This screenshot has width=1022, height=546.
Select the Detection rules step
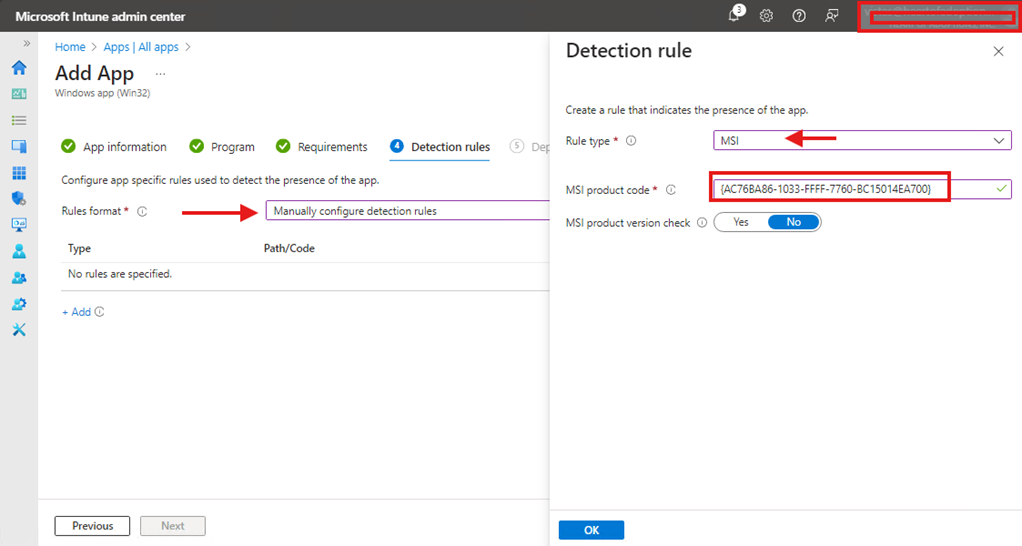click(x=440, y=147)
